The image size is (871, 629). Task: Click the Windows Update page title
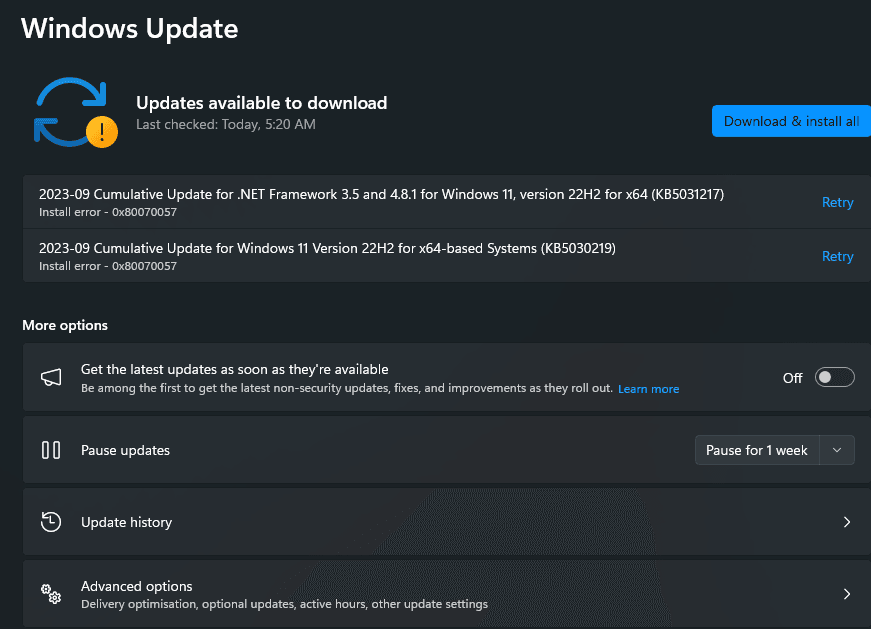pyautogui.click(x=129, y=28)
